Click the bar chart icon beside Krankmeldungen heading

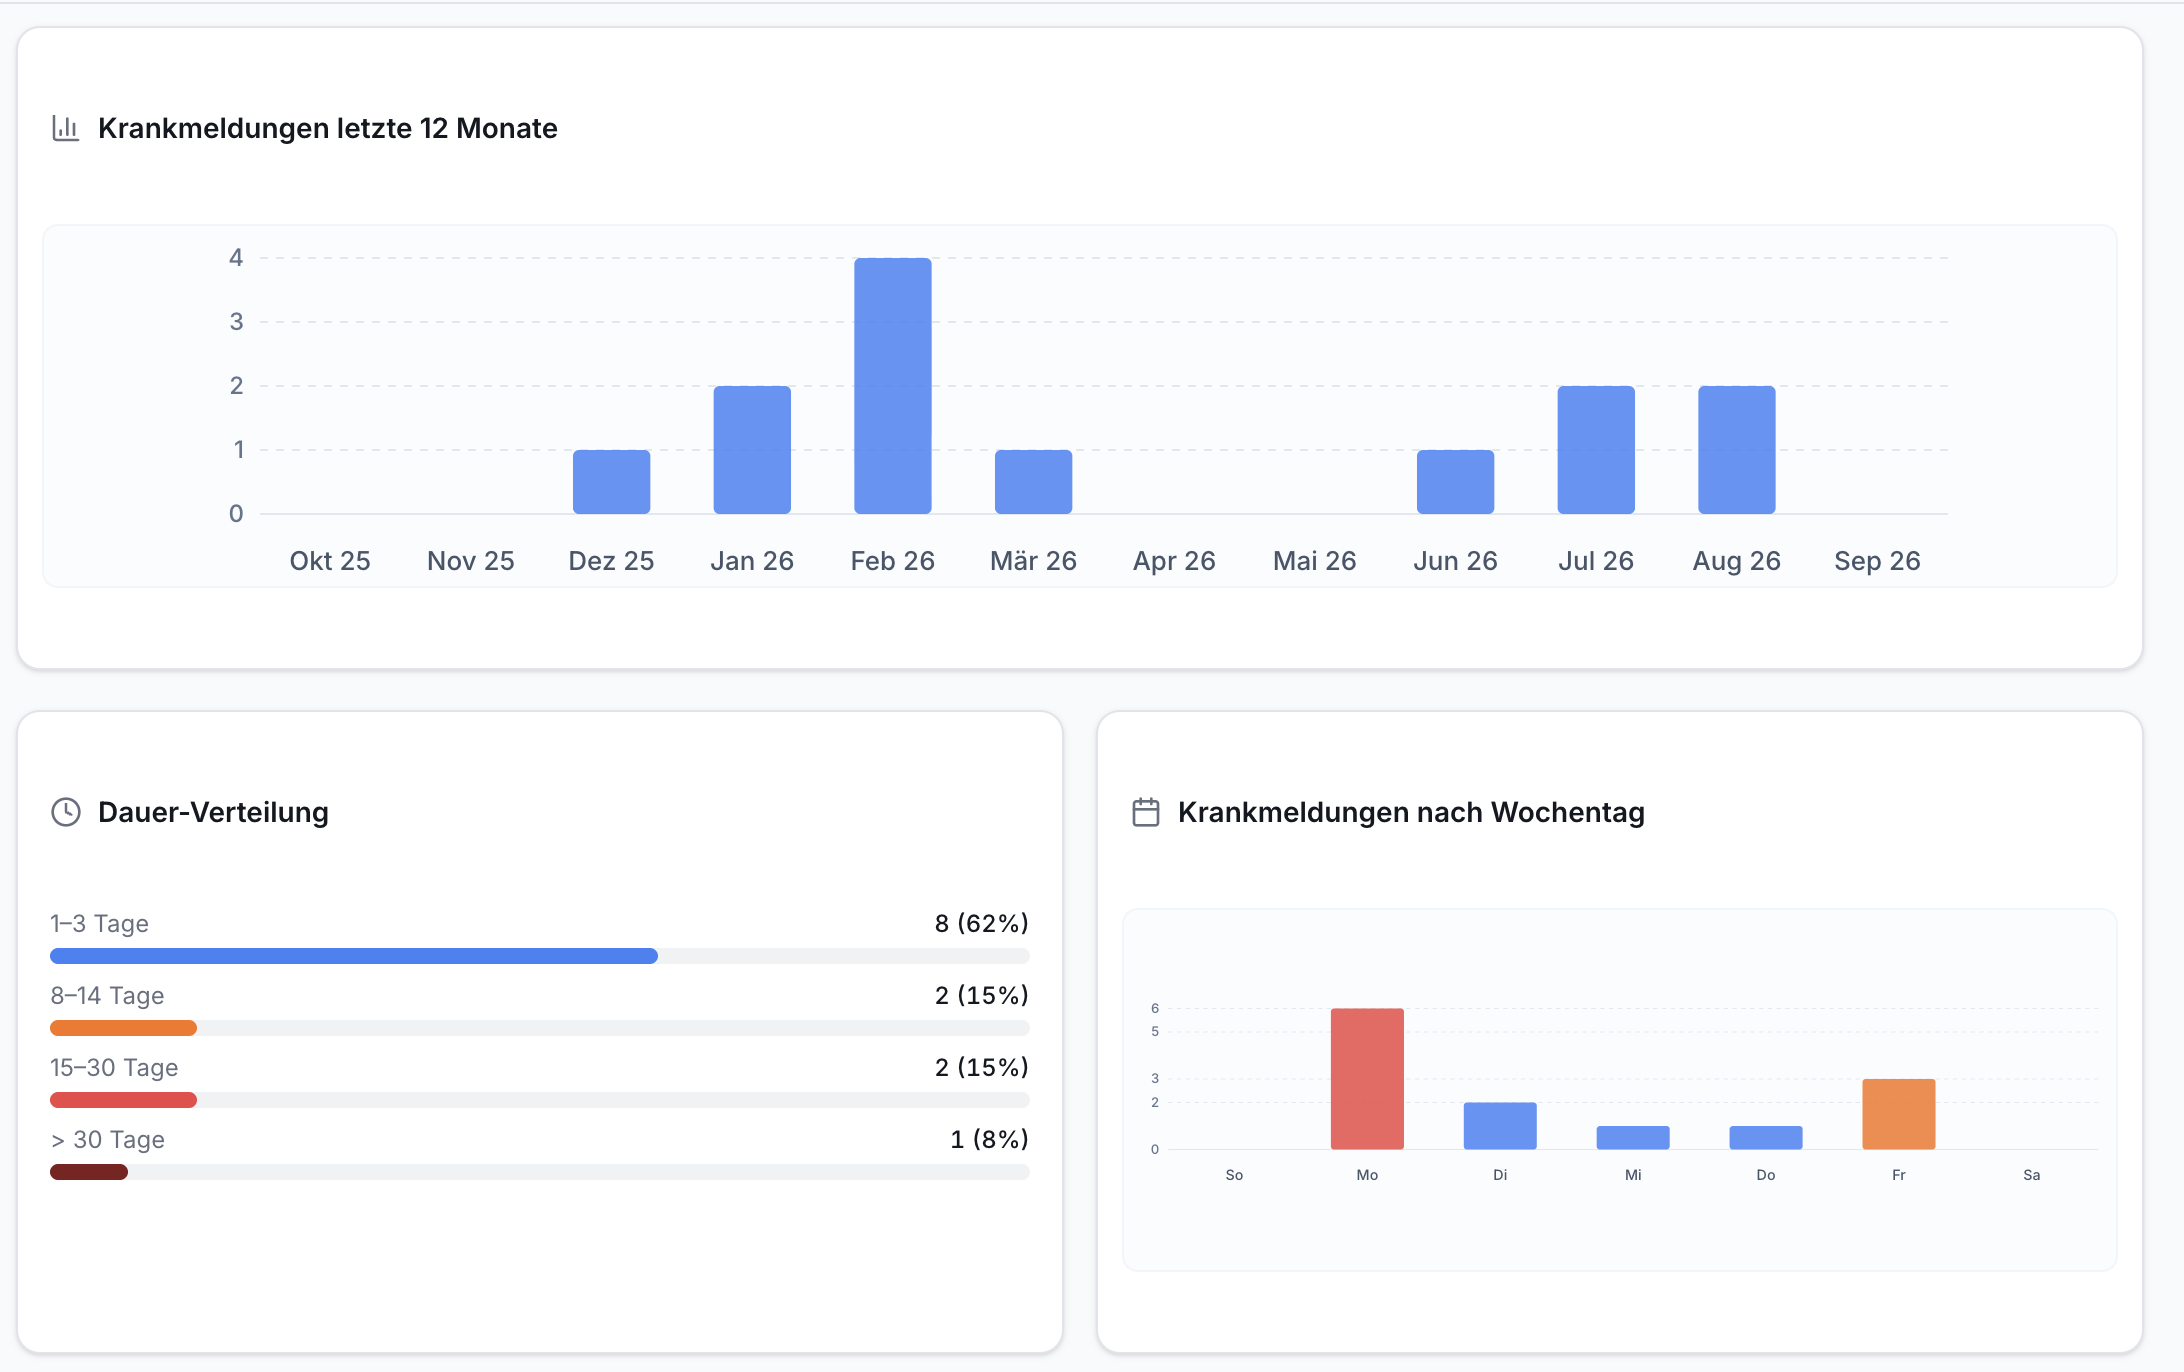pyautogui.click(x=66, y=128)
